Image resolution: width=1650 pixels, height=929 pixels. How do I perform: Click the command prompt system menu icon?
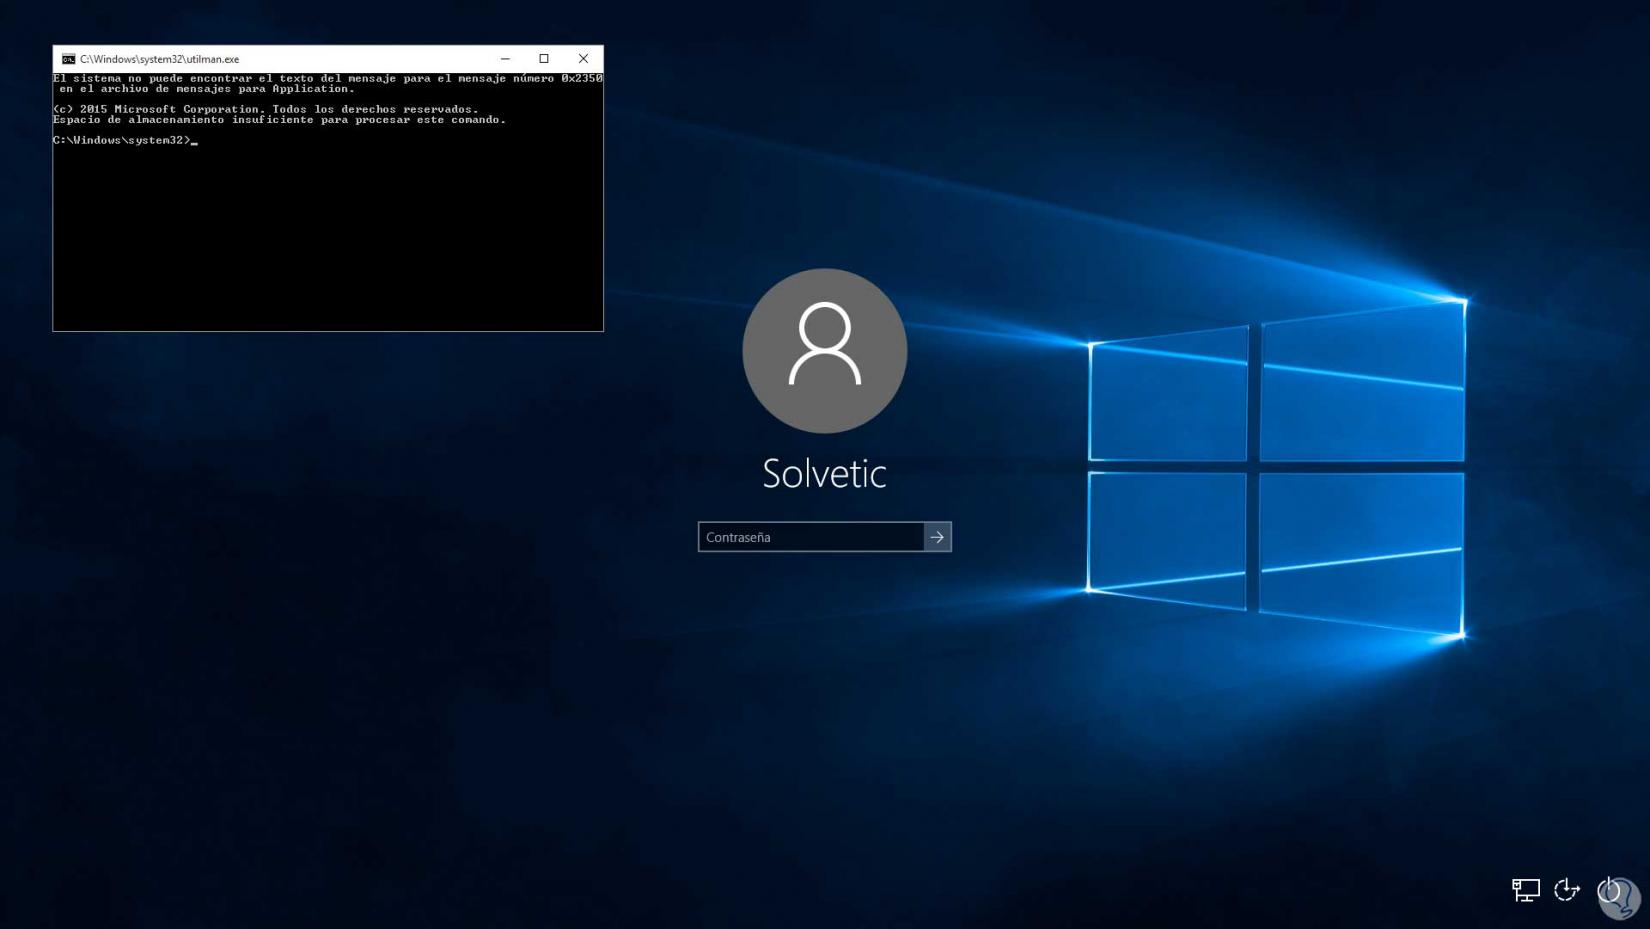point(68,59)
